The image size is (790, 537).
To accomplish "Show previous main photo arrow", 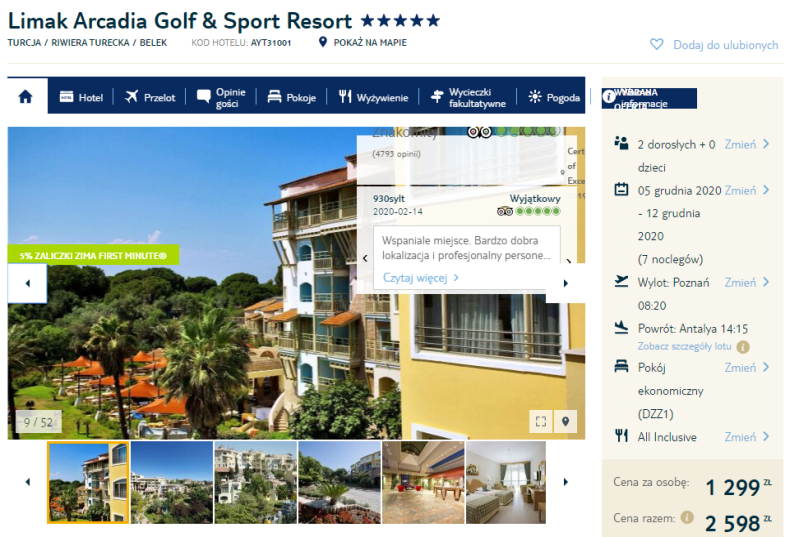I will [28, 283].
